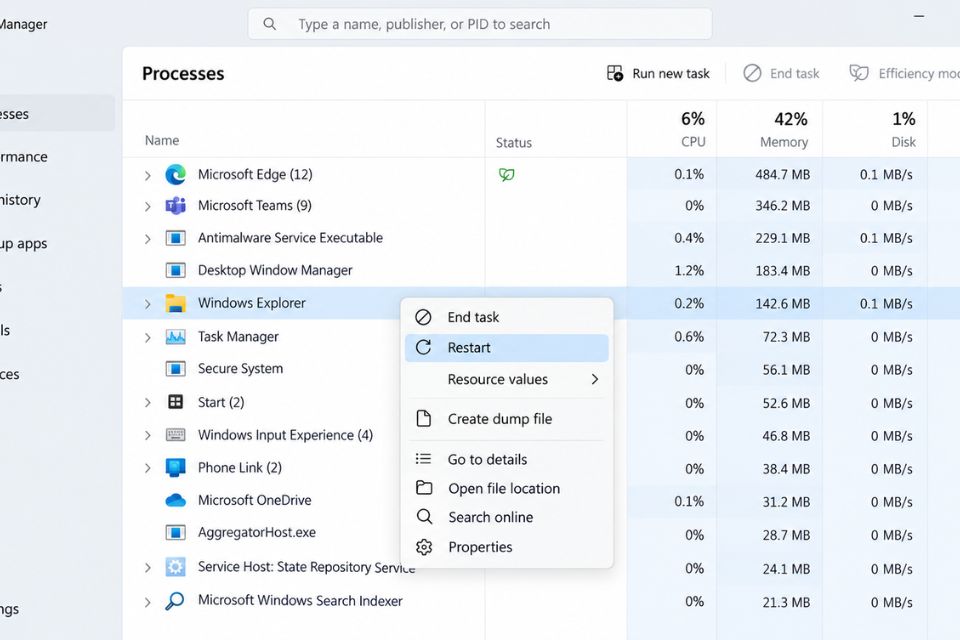
Task: Click the Desktop Window Manager icon
Action: click(x=176, y=270)
